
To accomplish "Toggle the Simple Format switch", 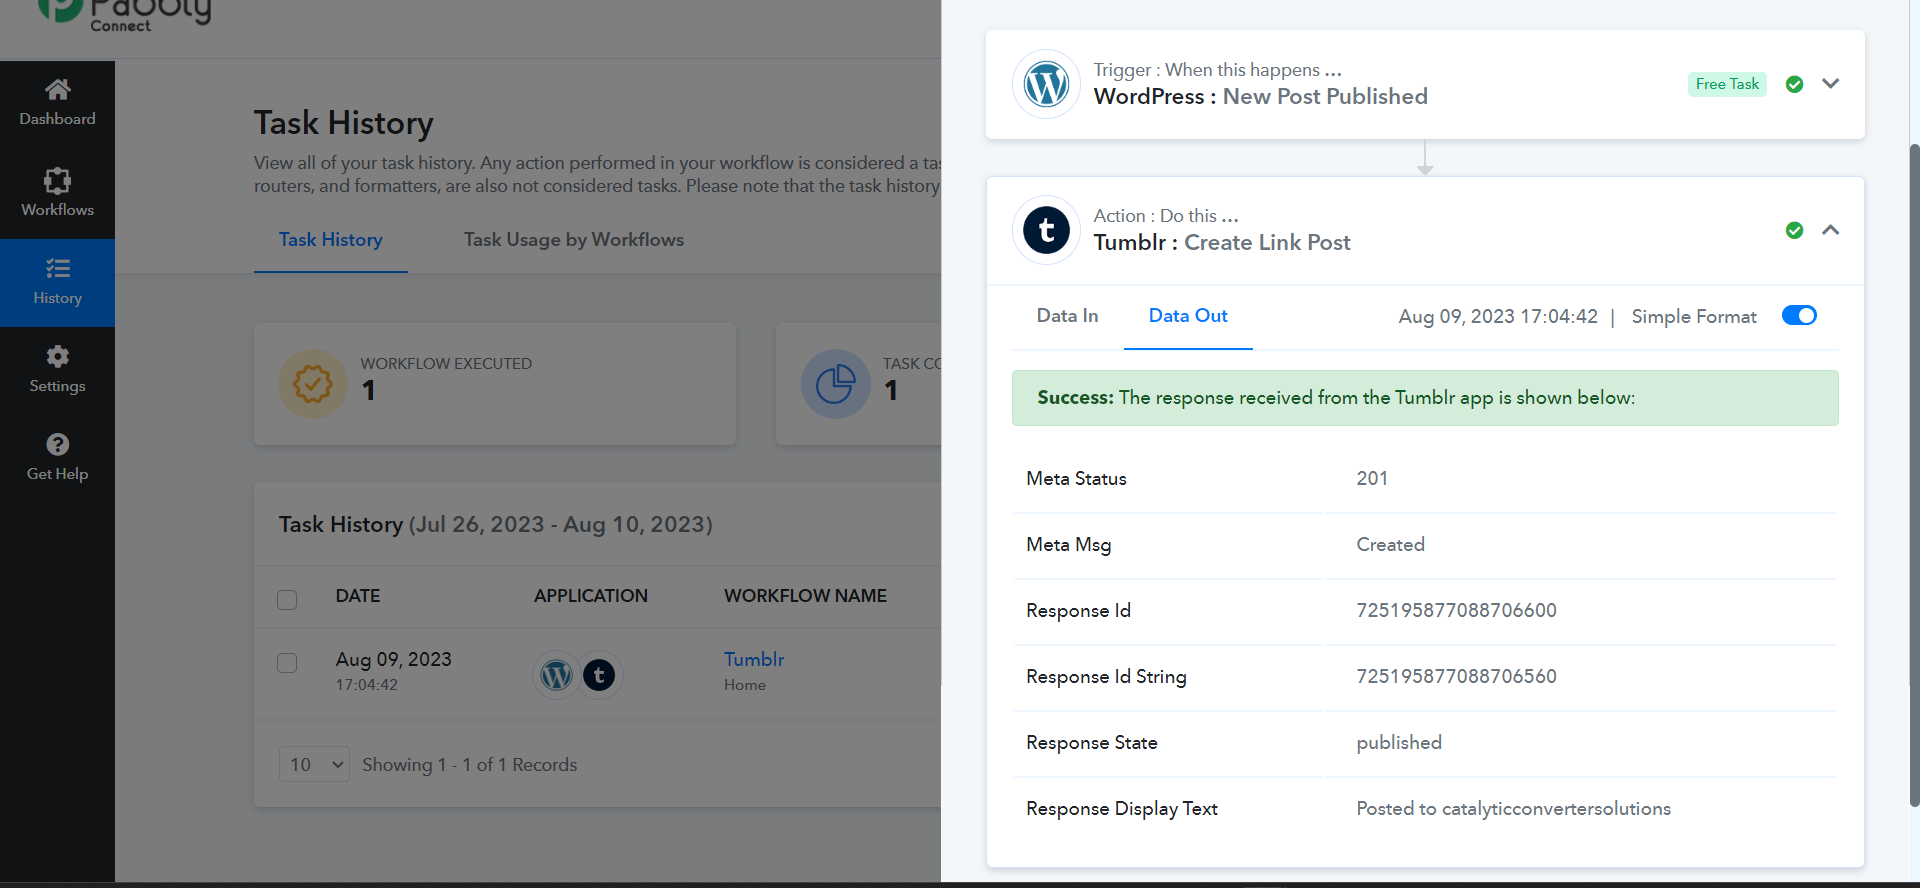I will pyautogui.click(x=1799, y=316).
